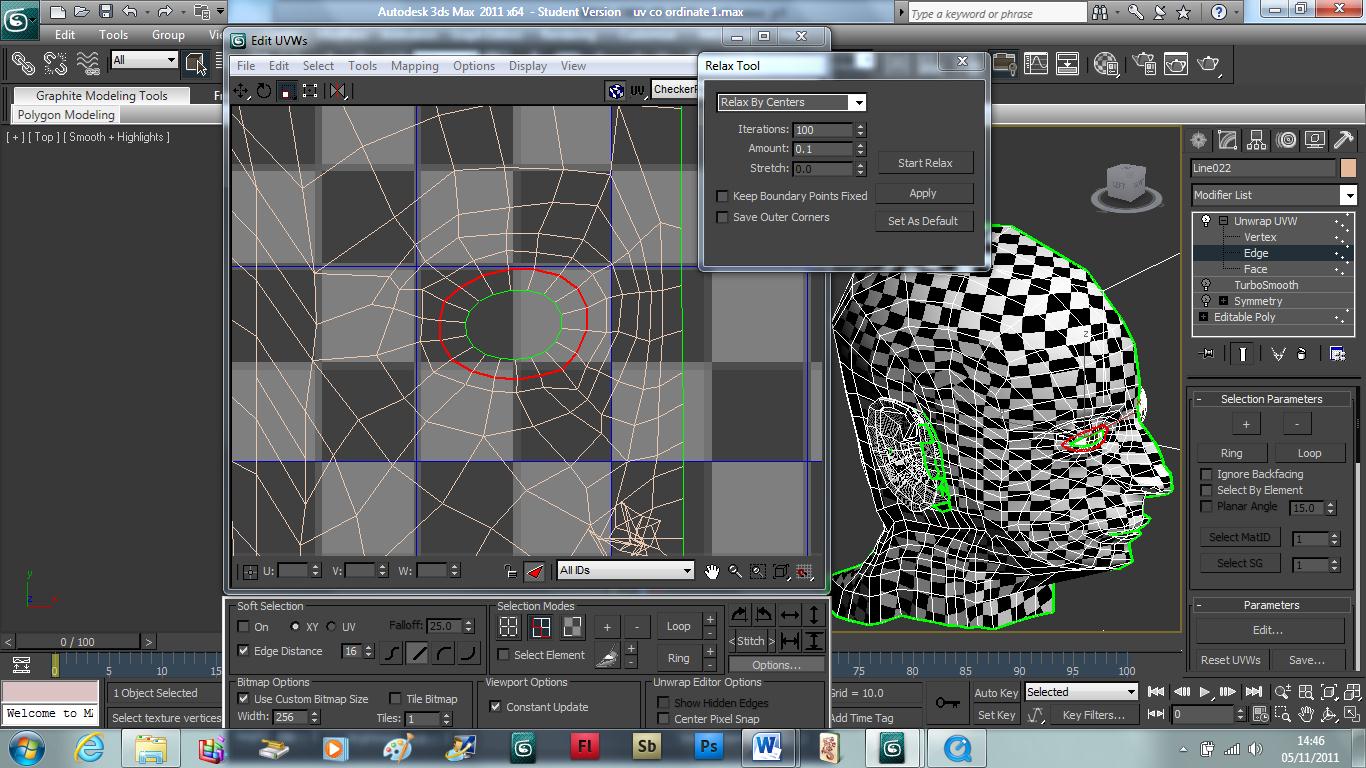
Task: Enable Select Element in Selection Modes
Action: [x=504, y=656]
